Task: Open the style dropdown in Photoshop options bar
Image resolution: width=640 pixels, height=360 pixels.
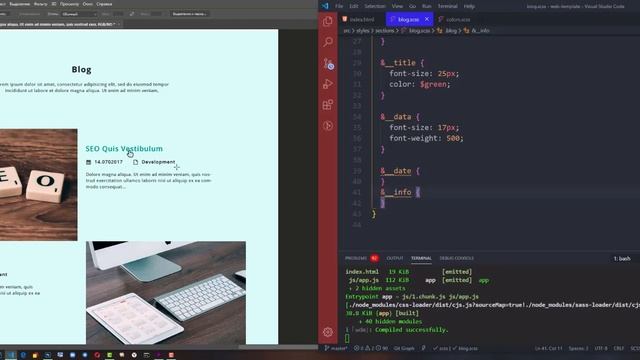Action: coord(80,14)
